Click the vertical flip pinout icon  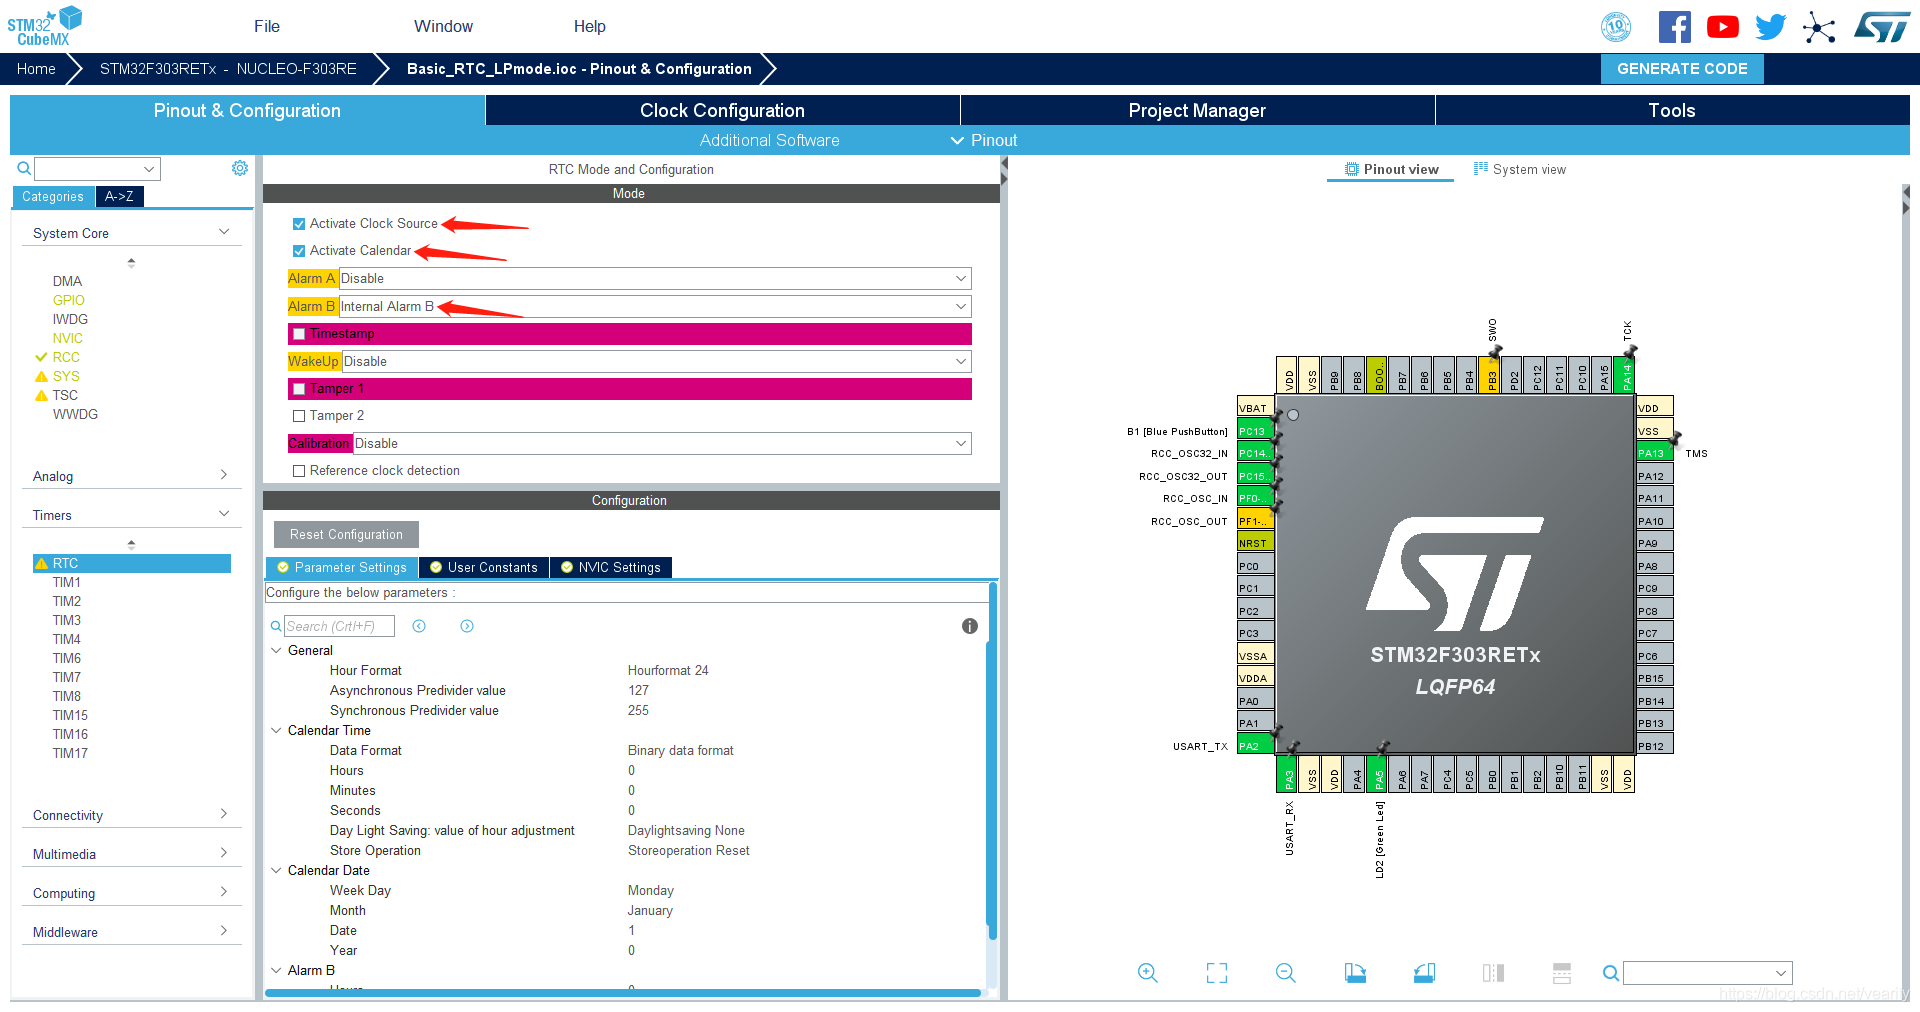[1493, 973]
